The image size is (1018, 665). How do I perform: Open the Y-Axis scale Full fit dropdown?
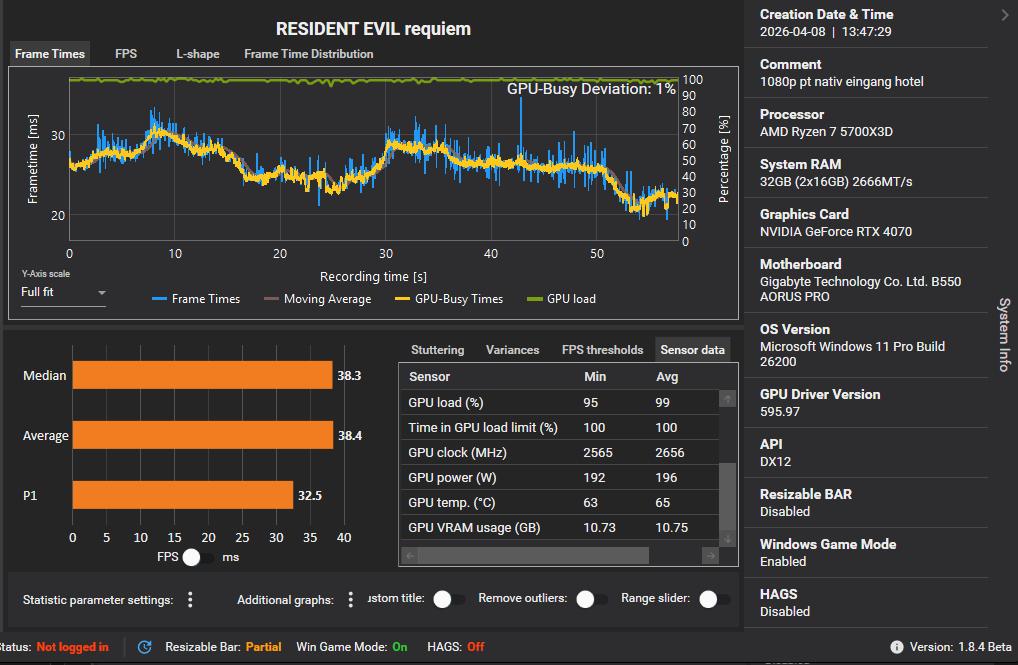click(63, 293)
